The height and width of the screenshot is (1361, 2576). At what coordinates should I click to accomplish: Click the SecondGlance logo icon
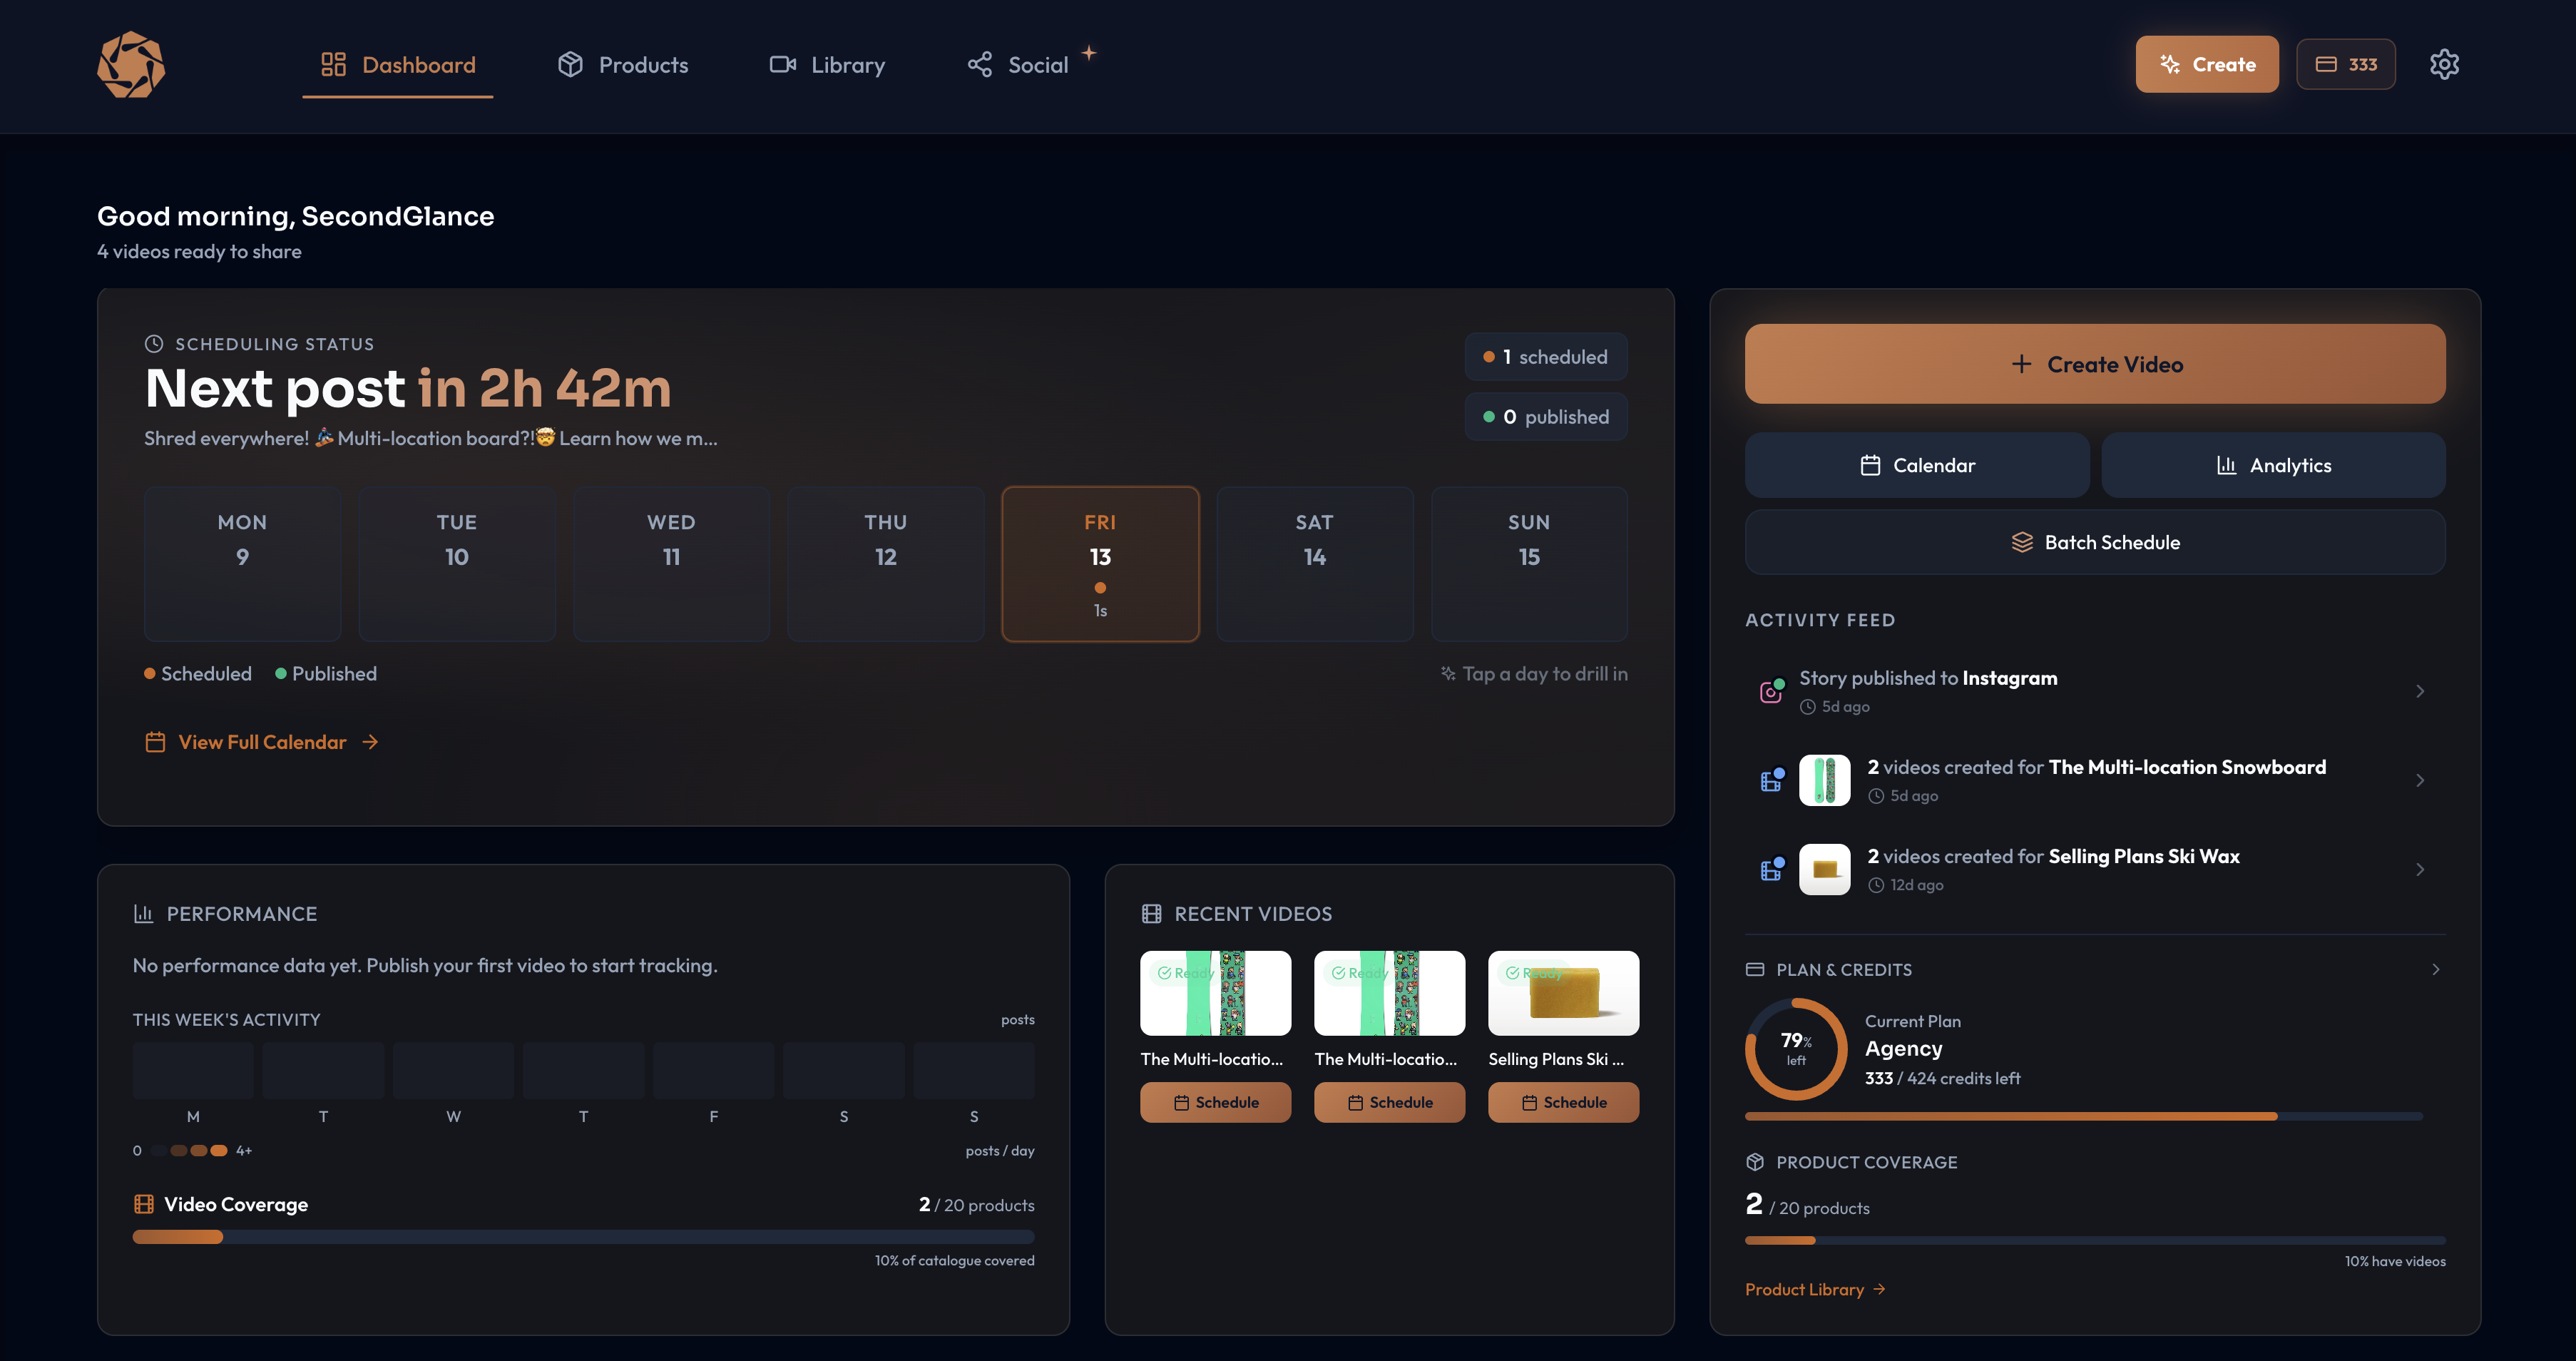(x=131, y=64)
